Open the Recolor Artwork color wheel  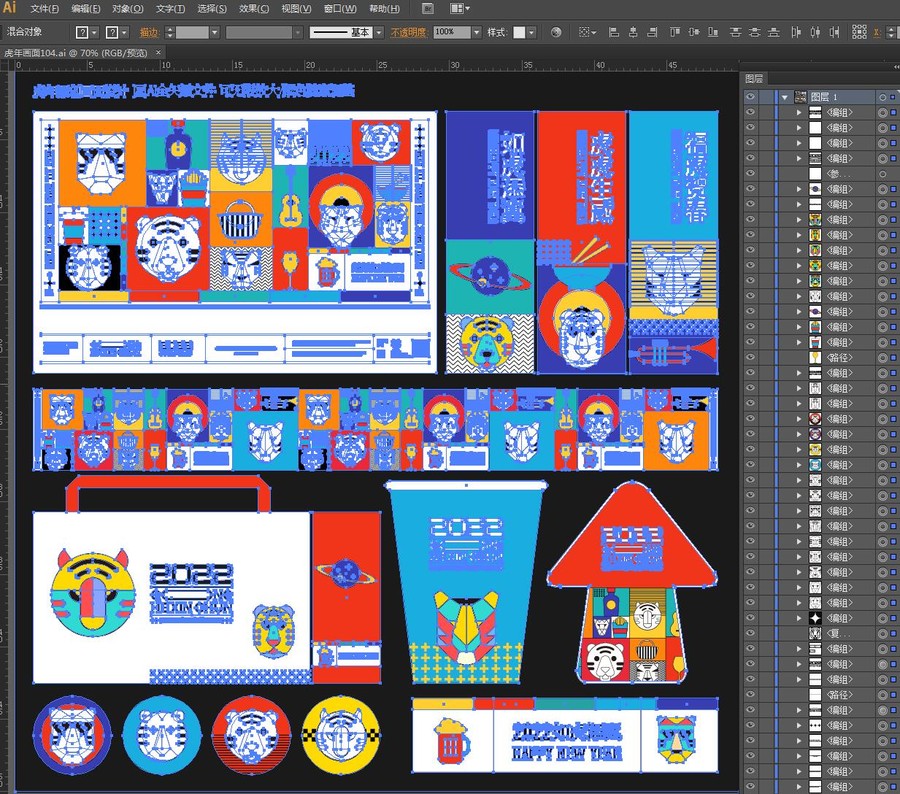point(556,33)
